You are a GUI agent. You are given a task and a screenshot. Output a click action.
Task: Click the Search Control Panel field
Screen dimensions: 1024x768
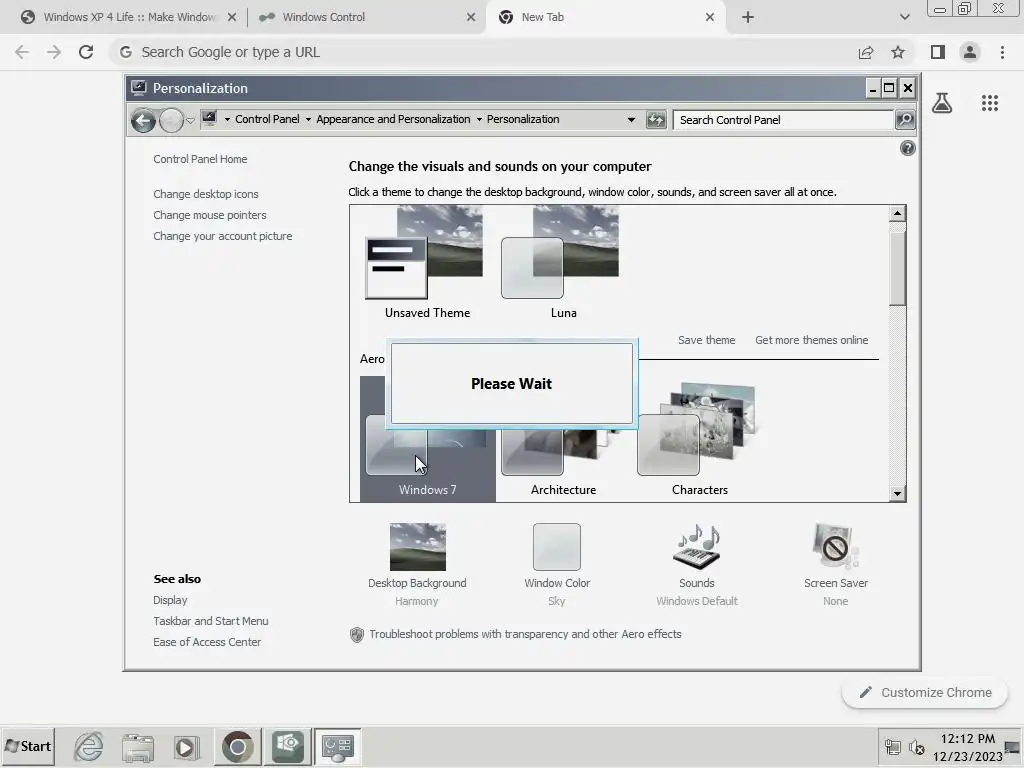point(782,120)
